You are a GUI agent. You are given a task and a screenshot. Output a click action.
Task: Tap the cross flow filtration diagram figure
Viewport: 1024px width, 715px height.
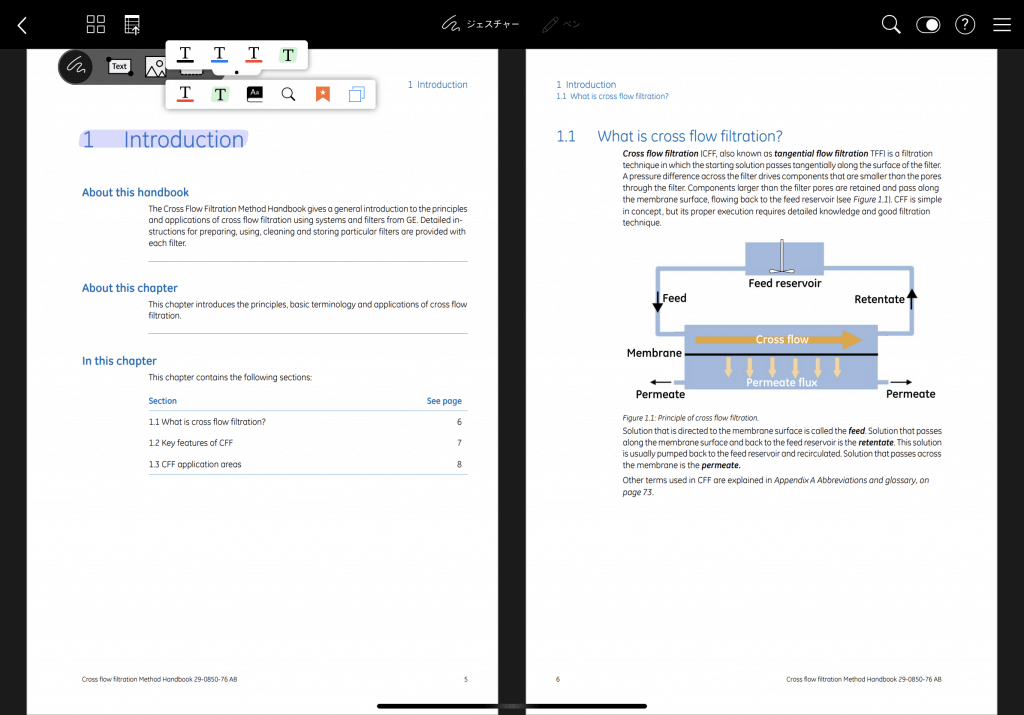782,320
